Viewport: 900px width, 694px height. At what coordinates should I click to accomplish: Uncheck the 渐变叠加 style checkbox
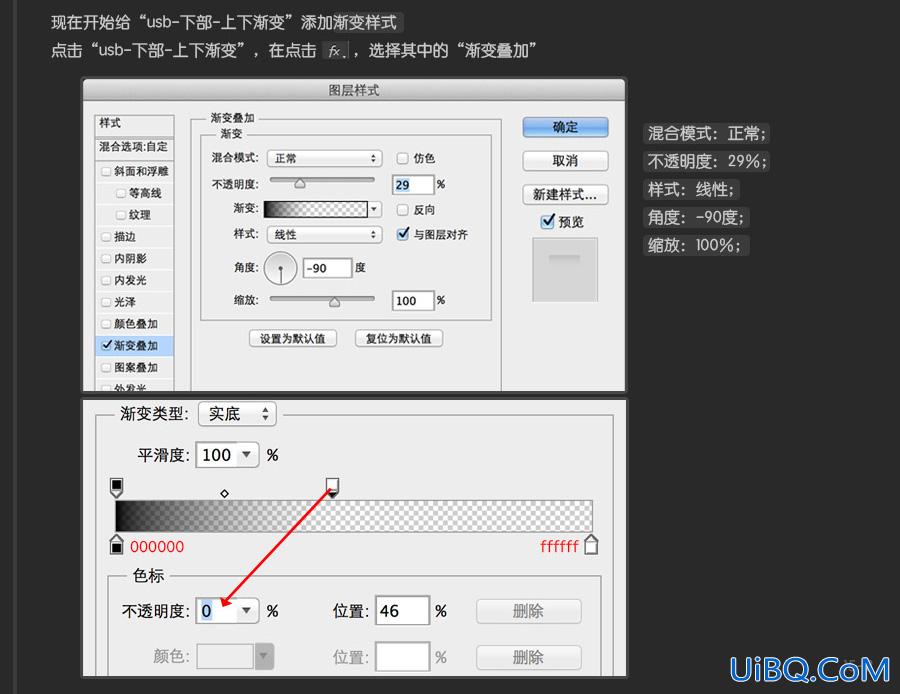[x=106, y=345]
